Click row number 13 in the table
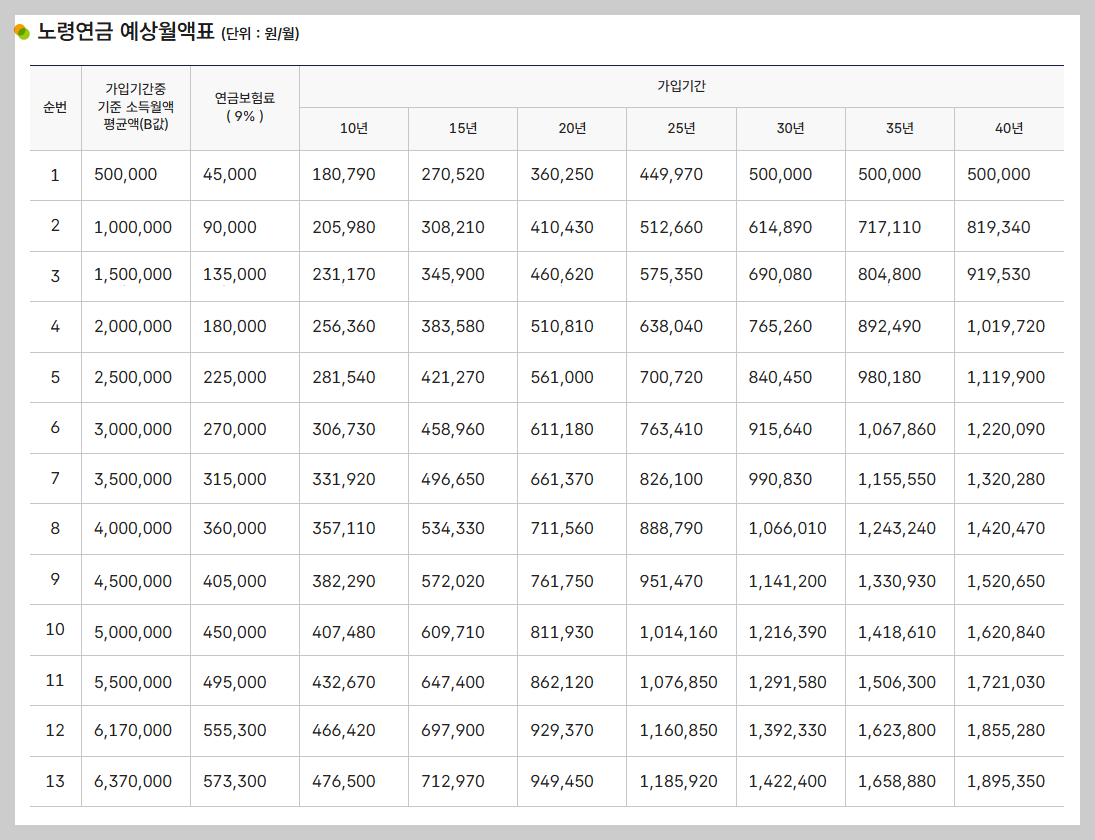Image resolution: width=1095 pixels, height=840 pixels. point(55,781)
